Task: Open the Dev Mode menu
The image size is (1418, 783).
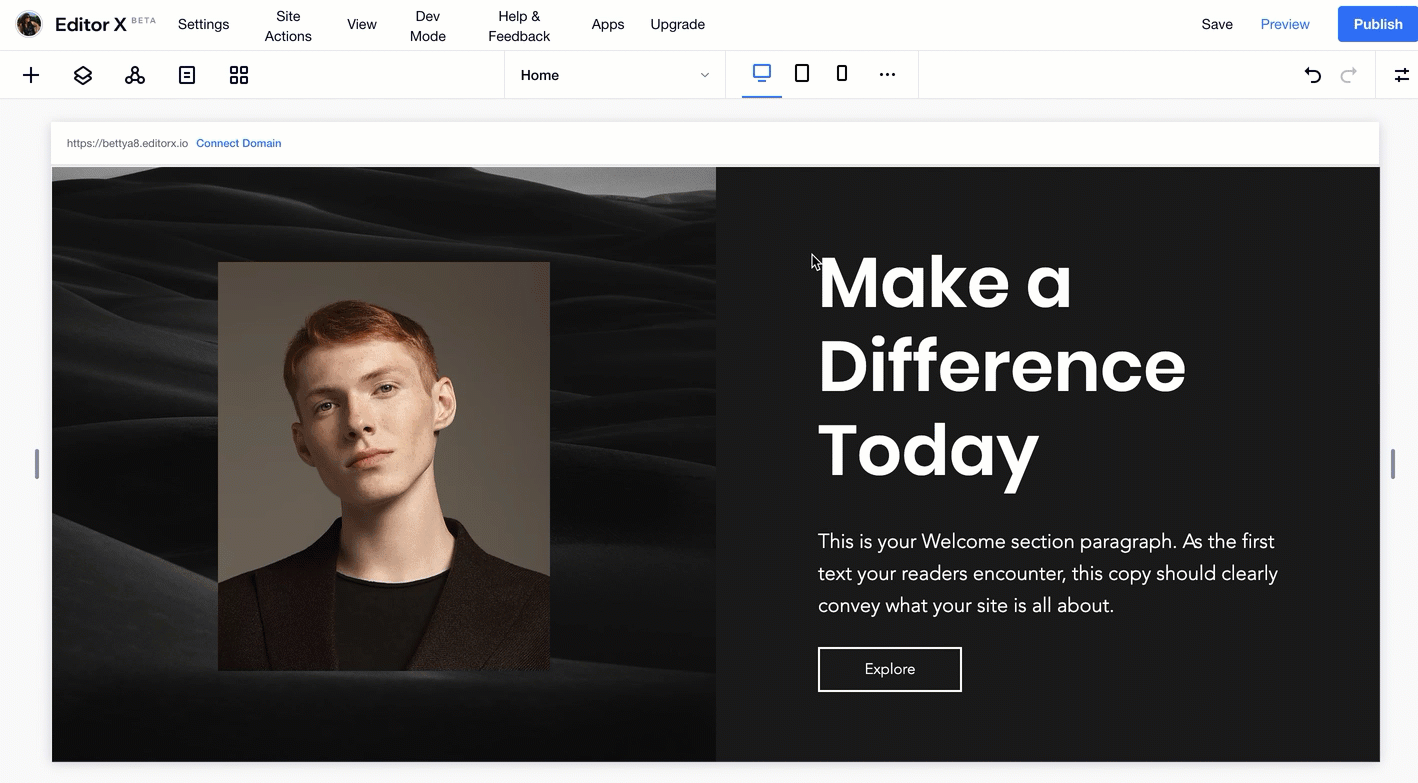Action: click(428, 26)
